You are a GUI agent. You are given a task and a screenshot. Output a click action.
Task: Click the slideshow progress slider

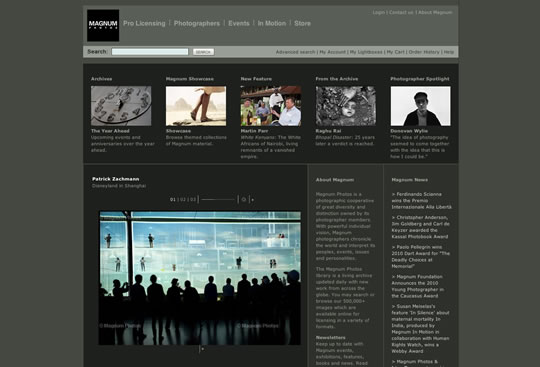tap(218, 199)
